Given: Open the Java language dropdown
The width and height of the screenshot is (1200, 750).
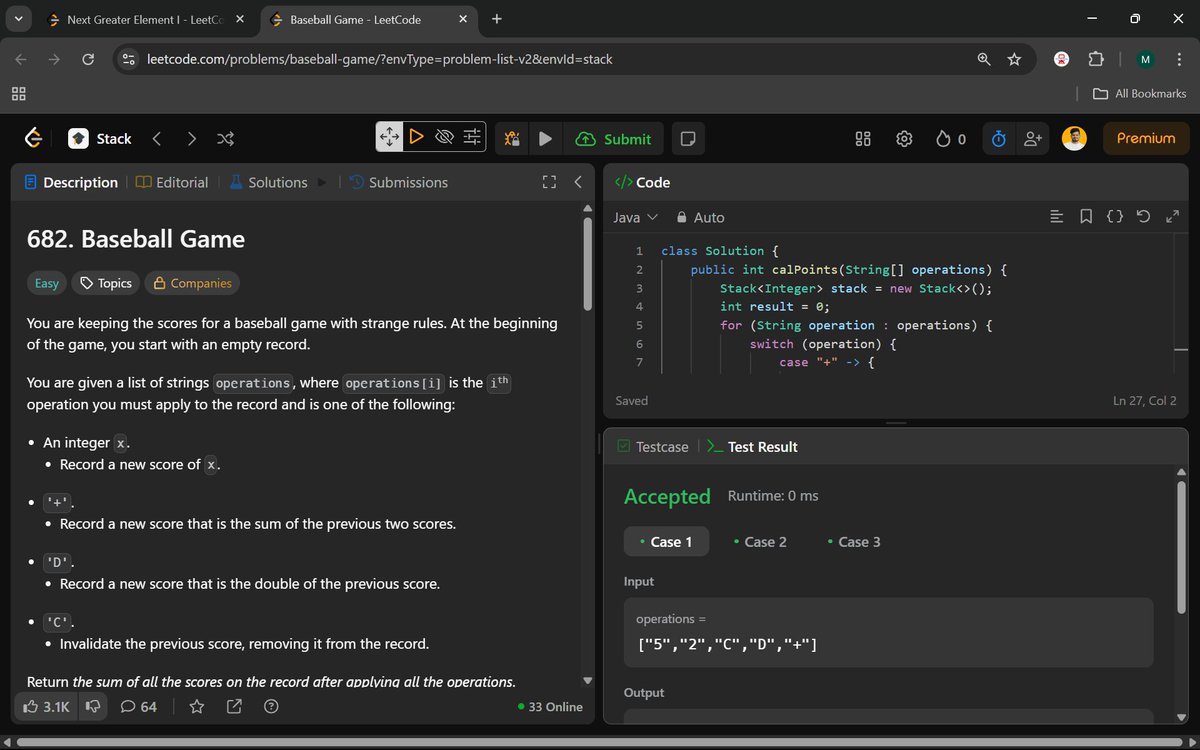Looking at the screenshot, I should [x=634, y=217].
